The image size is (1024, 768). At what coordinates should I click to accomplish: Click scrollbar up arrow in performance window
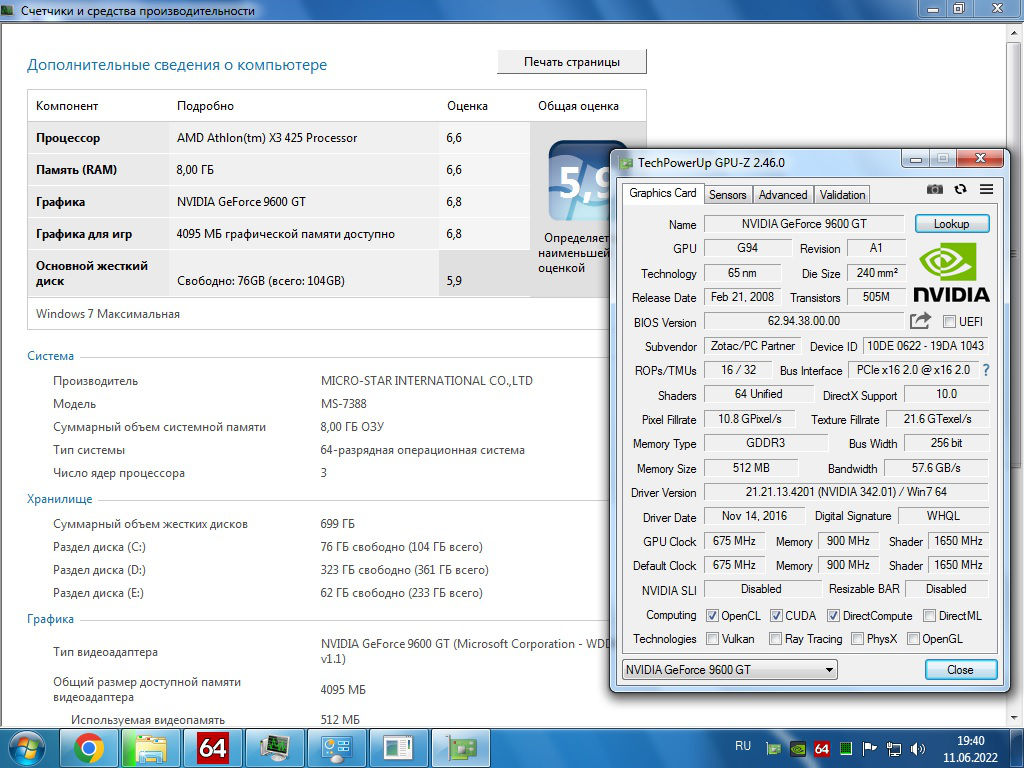point(1014,33)
